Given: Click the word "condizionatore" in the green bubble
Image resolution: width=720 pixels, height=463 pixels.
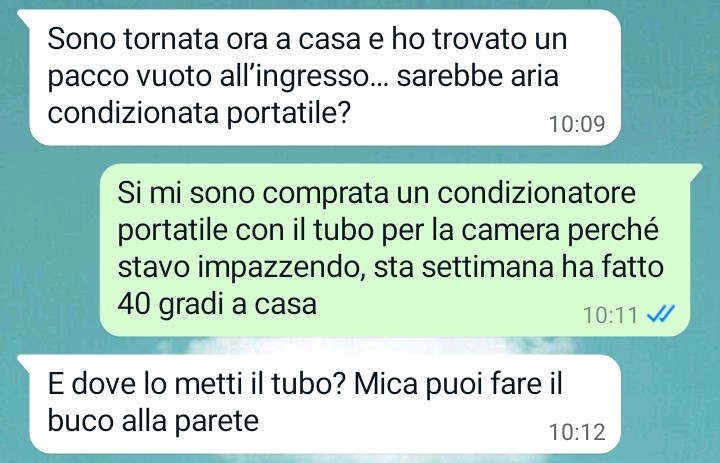Looking at the screenshot, I should pyautogui.click(x=536, y=192).
